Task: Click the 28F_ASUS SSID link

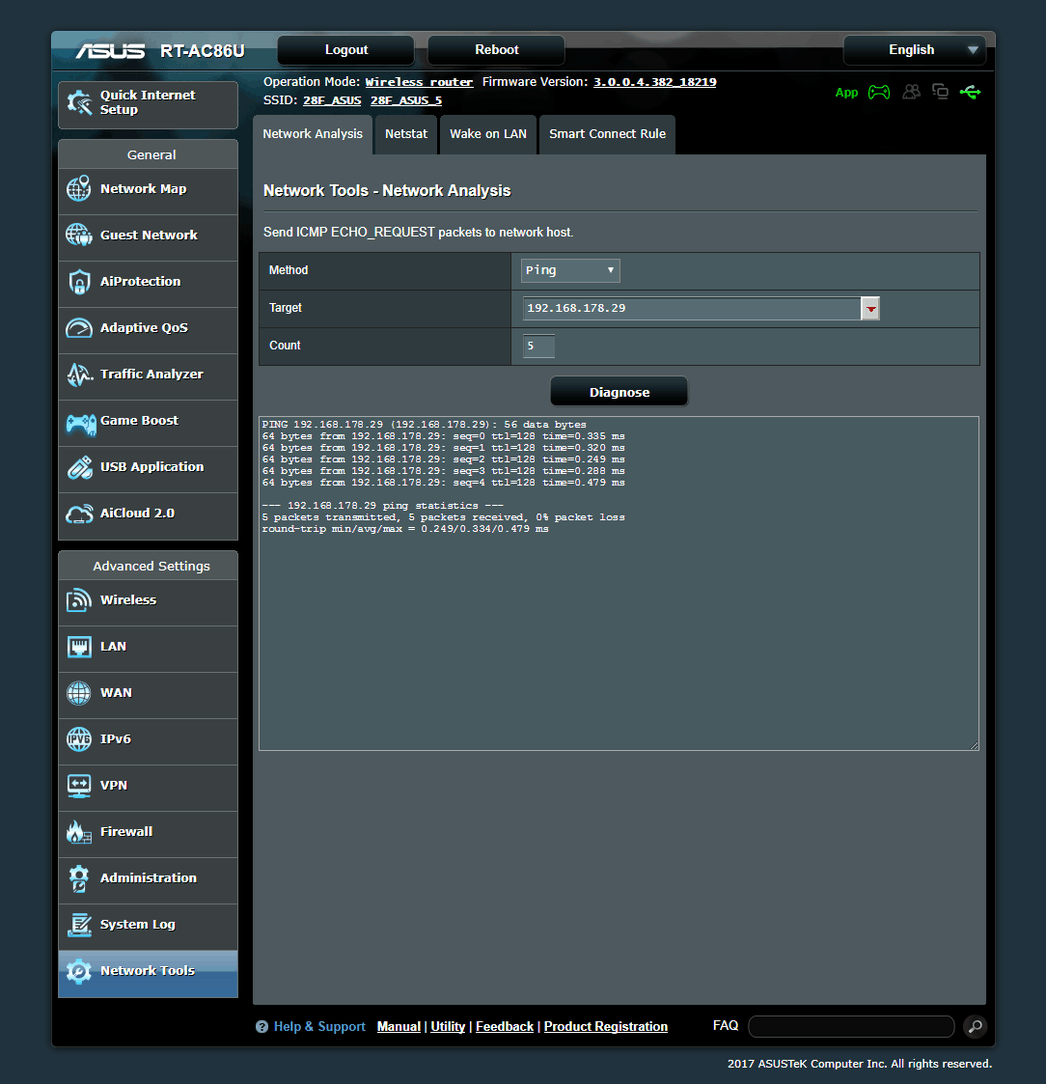Action: point(332,100)
